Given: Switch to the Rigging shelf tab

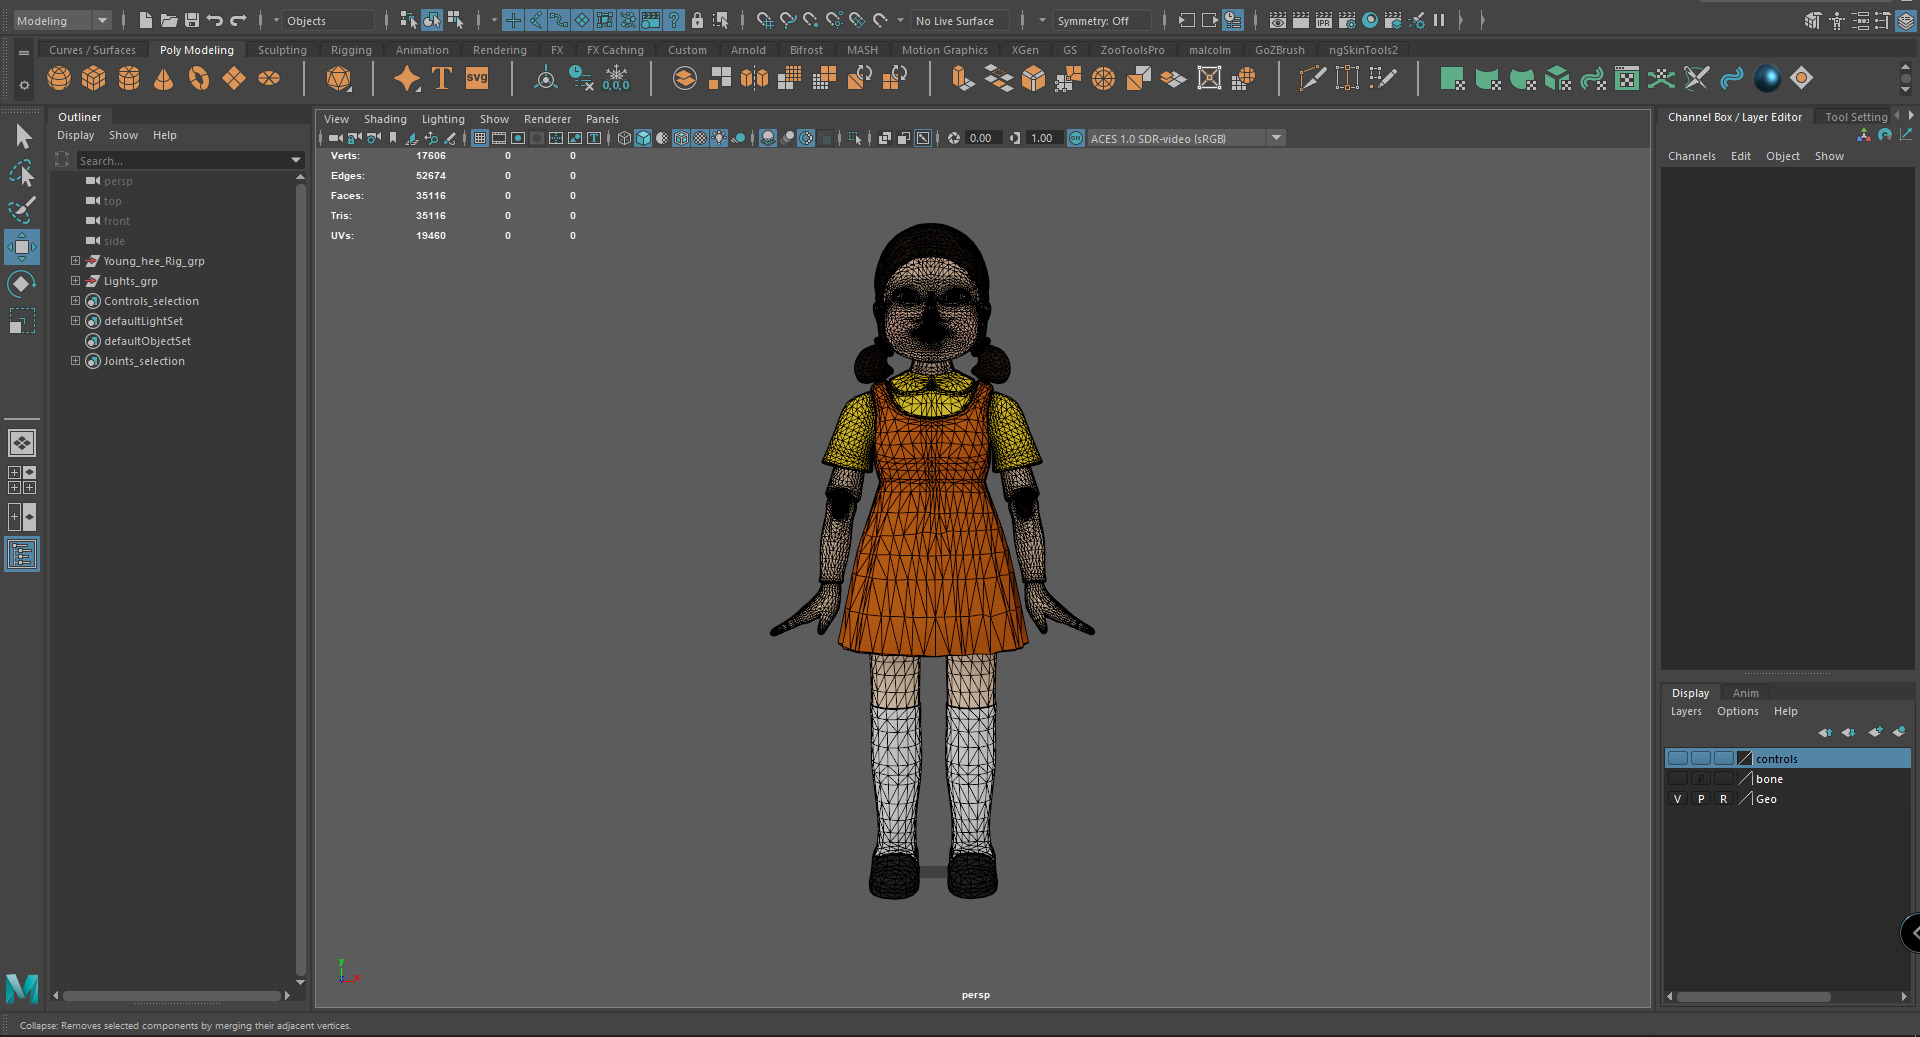Looking at the screenshot, I should pos(351,50).
